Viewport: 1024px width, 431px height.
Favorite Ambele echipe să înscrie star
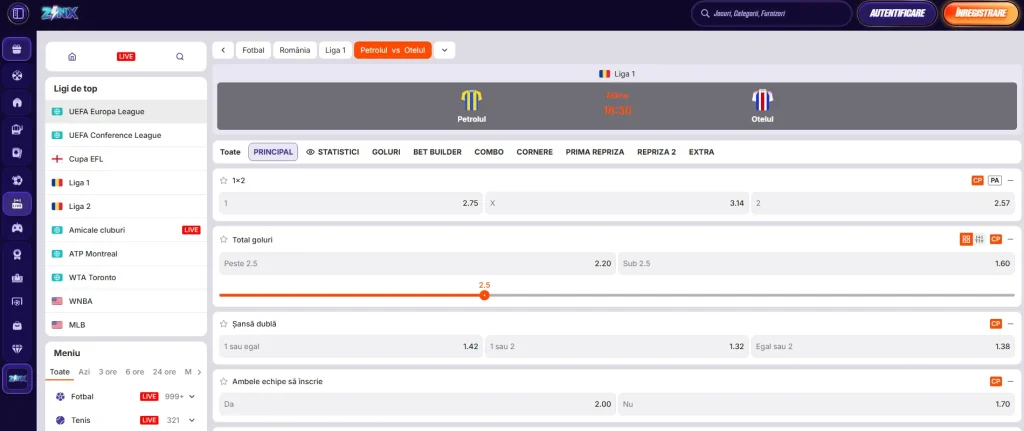[224, 381]
